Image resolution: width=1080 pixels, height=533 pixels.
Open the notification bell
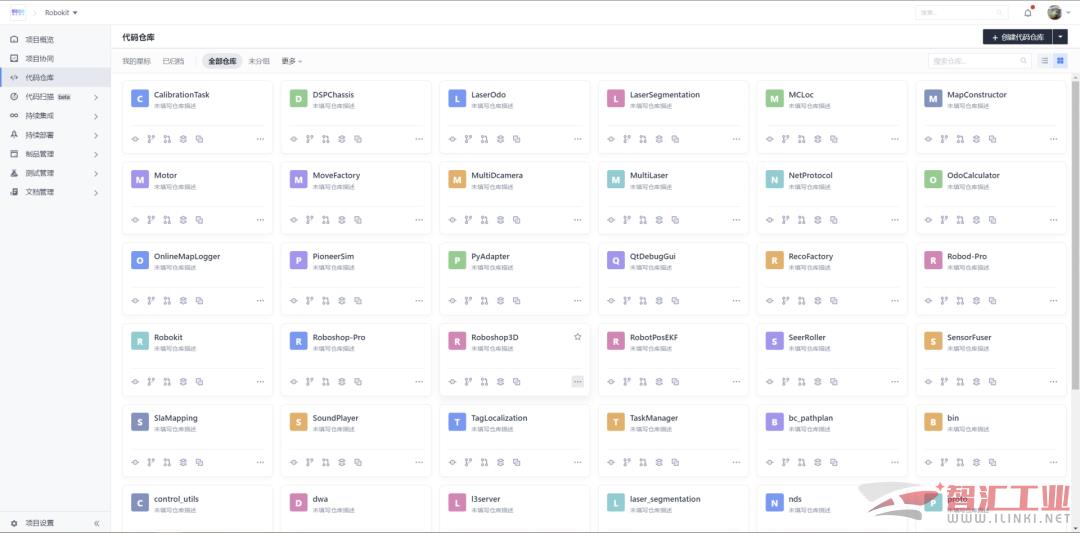tap(1028, 12)
